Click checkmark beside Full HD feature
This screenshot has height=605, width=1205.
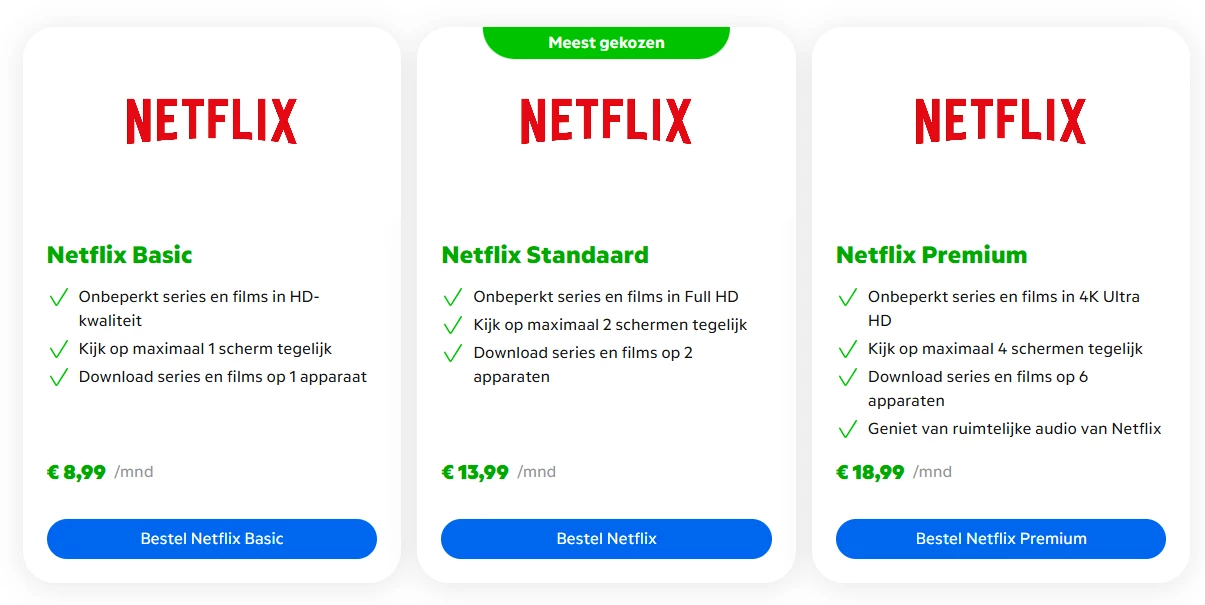click(453, 297)
